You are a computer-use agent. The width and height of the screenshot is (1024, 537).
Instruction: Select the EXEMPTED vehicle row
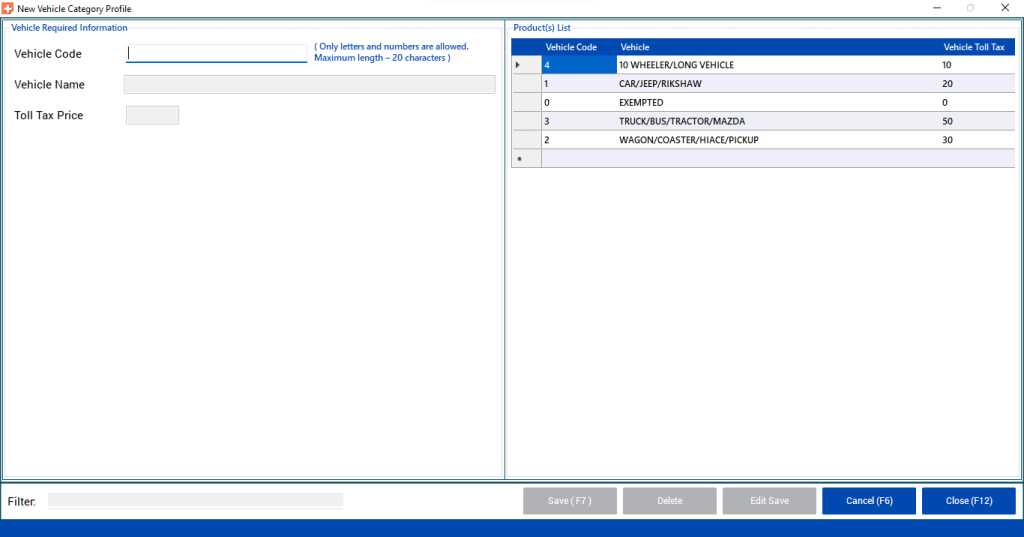[x=641, y=103]
